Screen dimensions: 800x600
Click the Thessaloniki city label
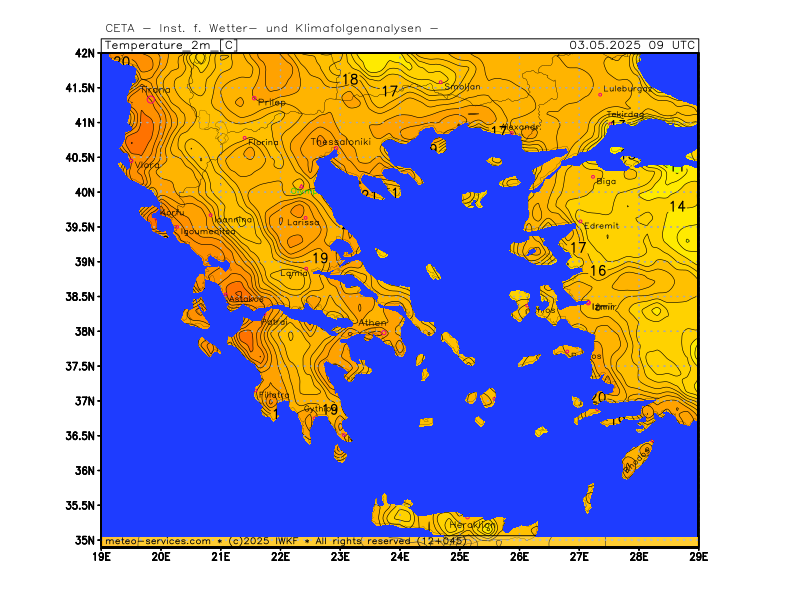341,142
